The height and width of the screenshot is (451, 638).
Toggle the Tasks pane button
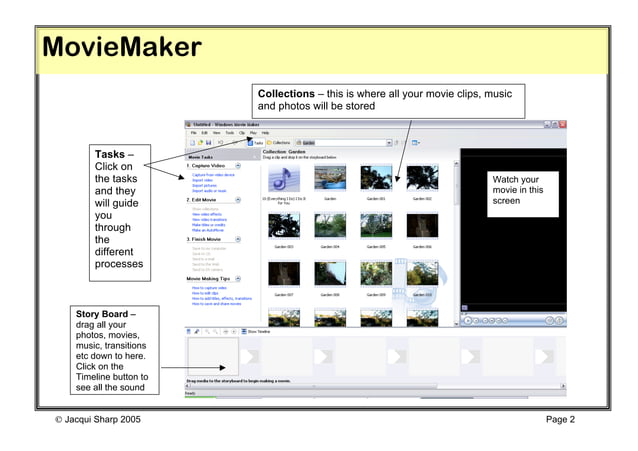256,143
